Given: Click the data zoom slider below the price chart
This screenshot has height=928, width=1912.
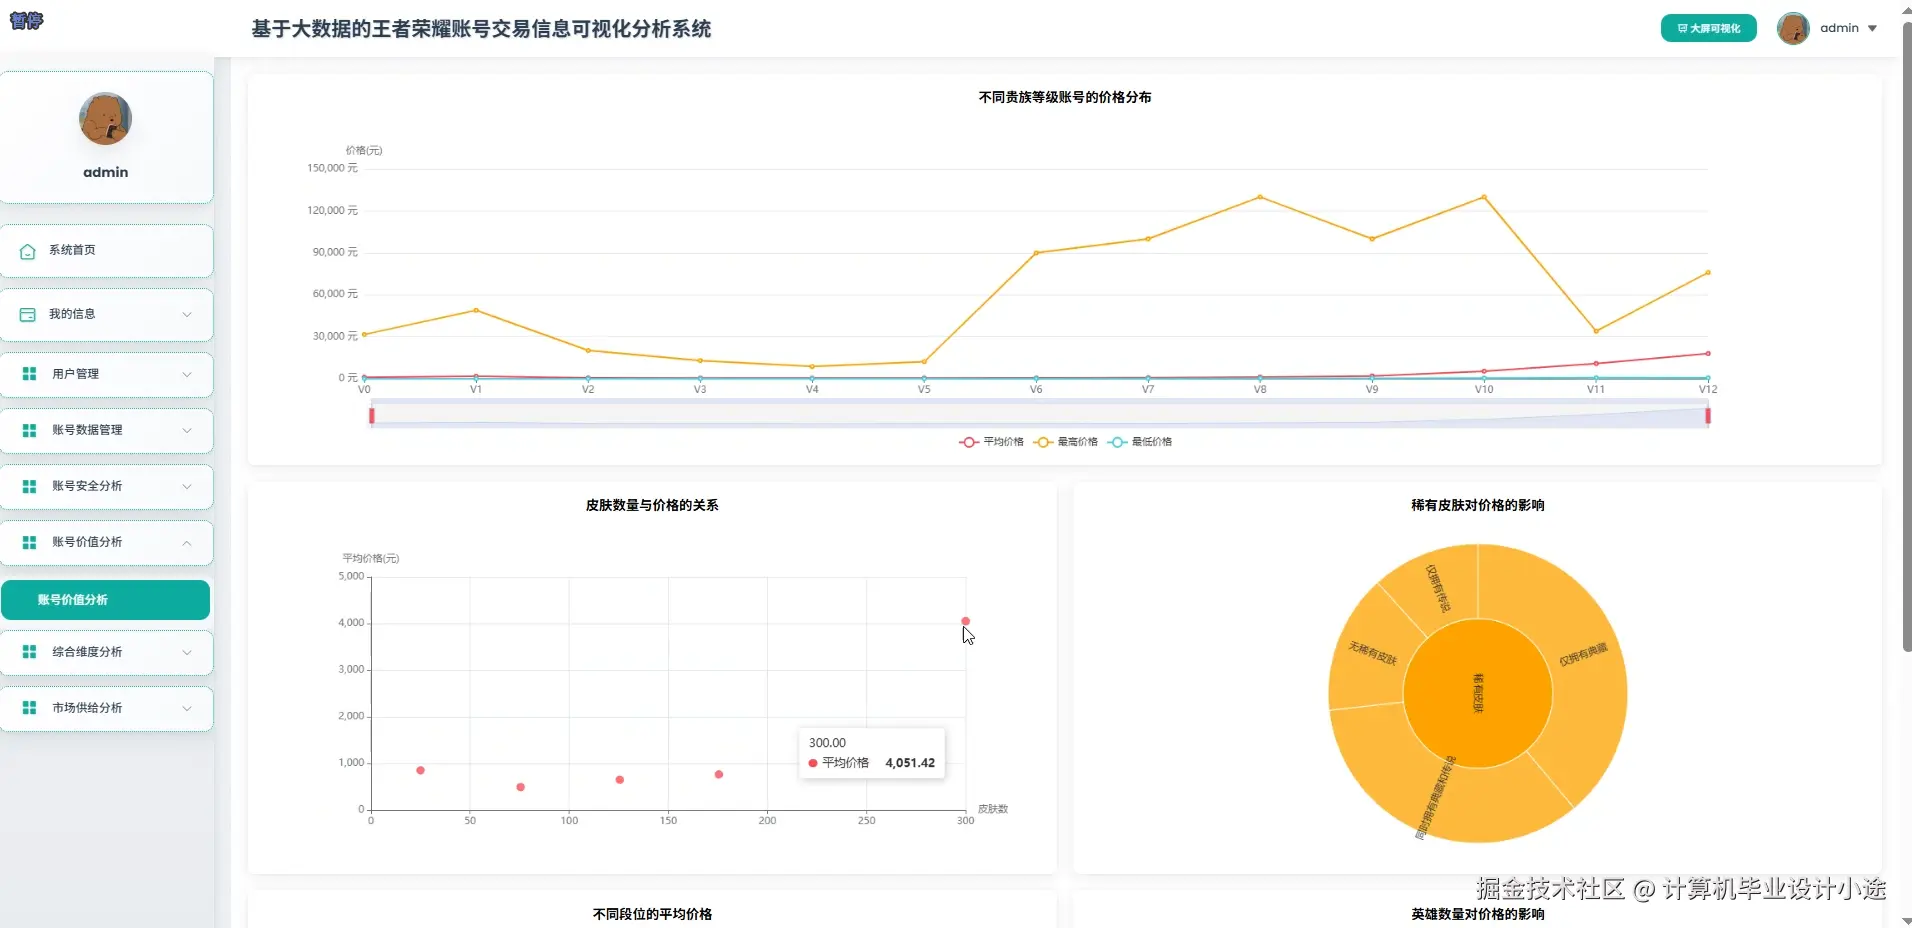Looking at the screenshot, I should click(1040, 415).
